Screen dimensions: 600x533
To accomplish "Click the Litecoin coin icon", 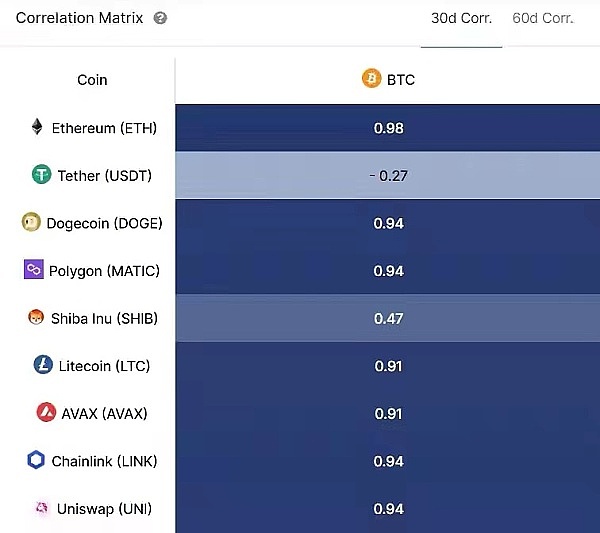I will [x=43, y=365].
